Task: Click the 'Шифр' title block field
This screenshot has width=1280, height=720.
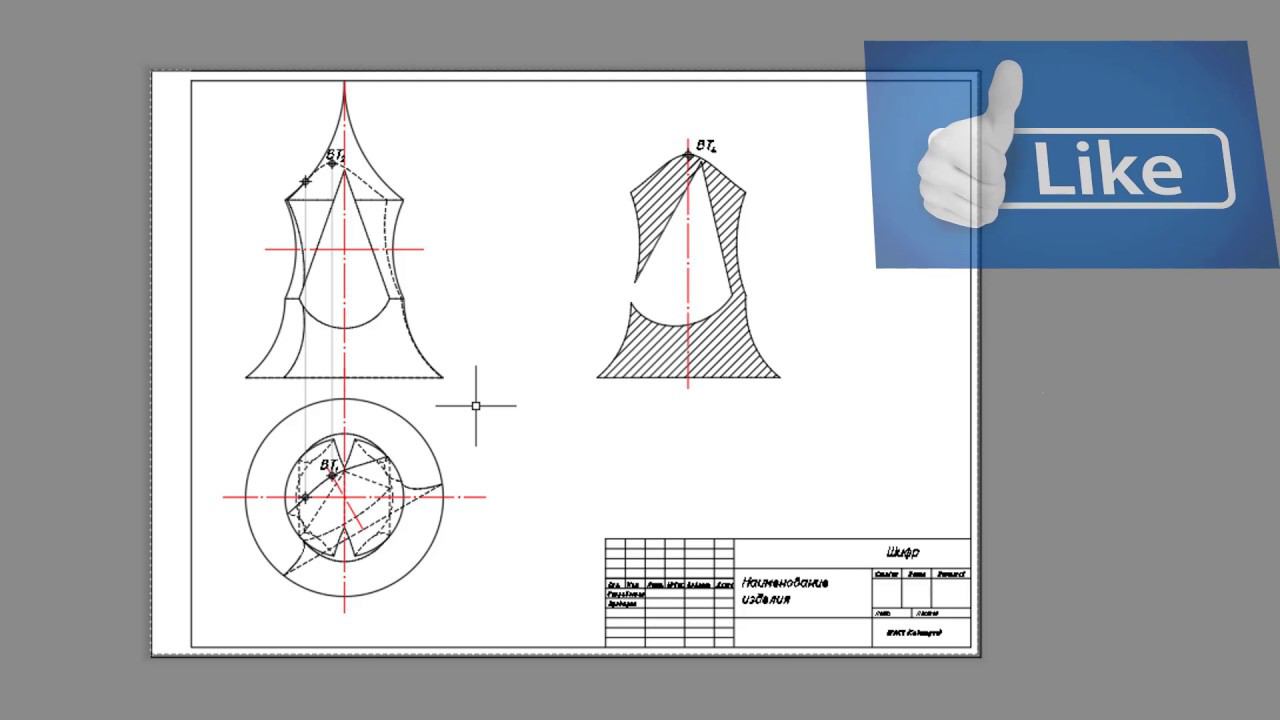Action: (903, 552)
